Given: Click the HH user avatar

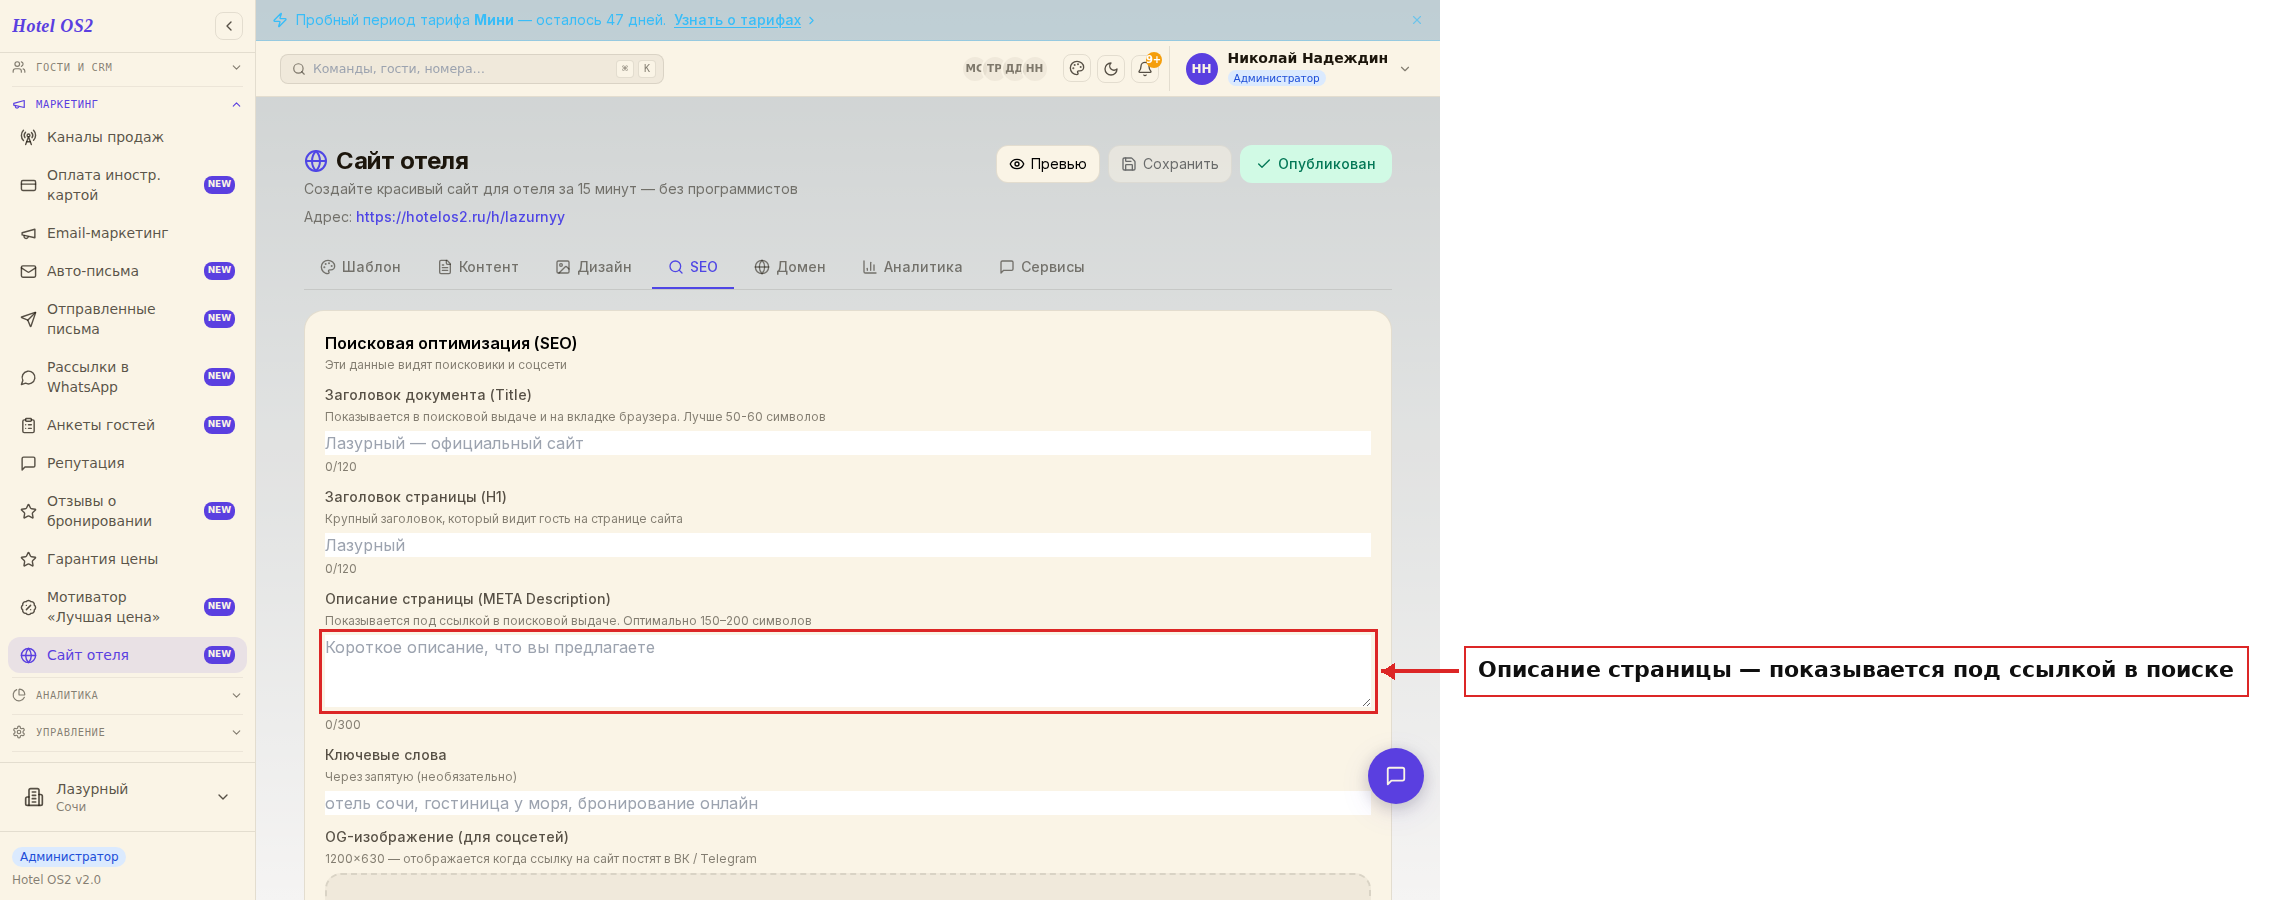Looking at the screenshot, I should pos(1201,69).
